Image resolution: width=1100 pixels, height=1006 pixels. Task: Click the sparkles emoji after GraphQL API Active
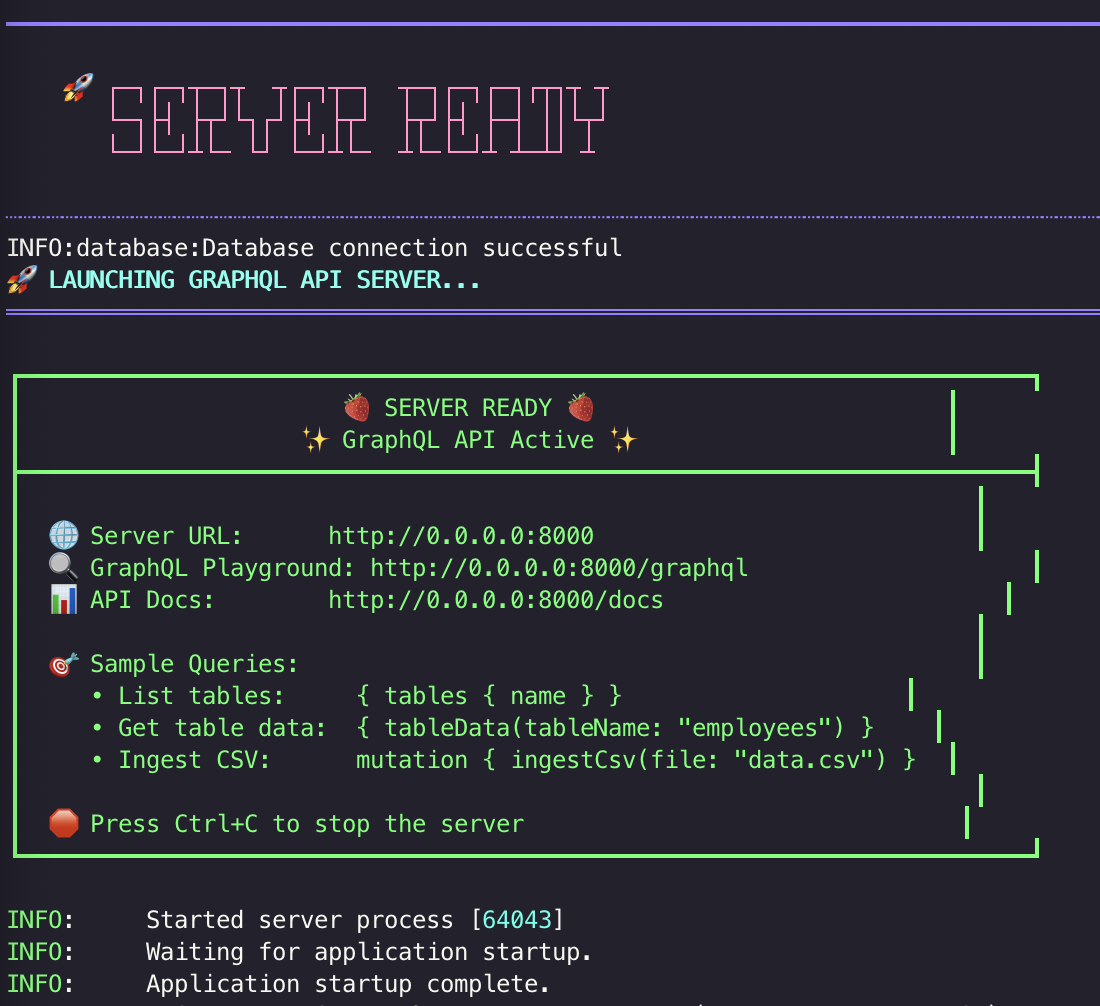pos(624,440)
